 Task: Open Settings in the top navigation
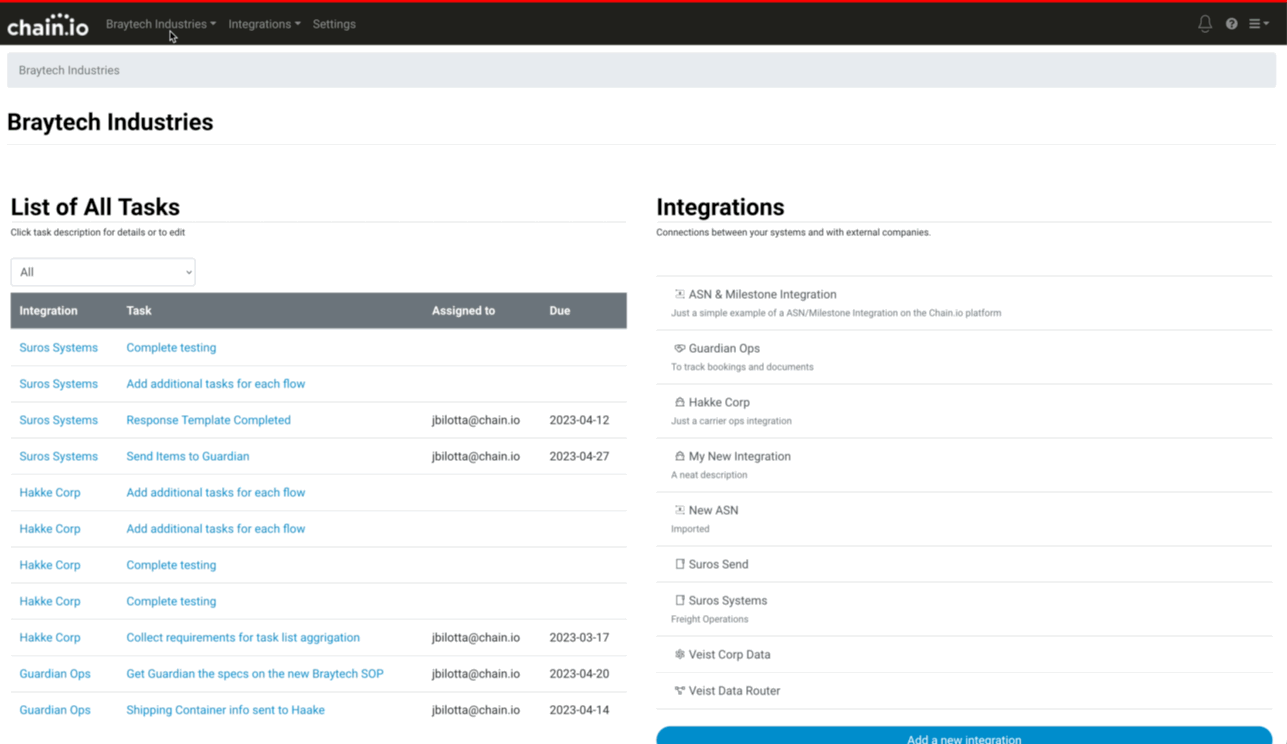[x=334, y=24]
